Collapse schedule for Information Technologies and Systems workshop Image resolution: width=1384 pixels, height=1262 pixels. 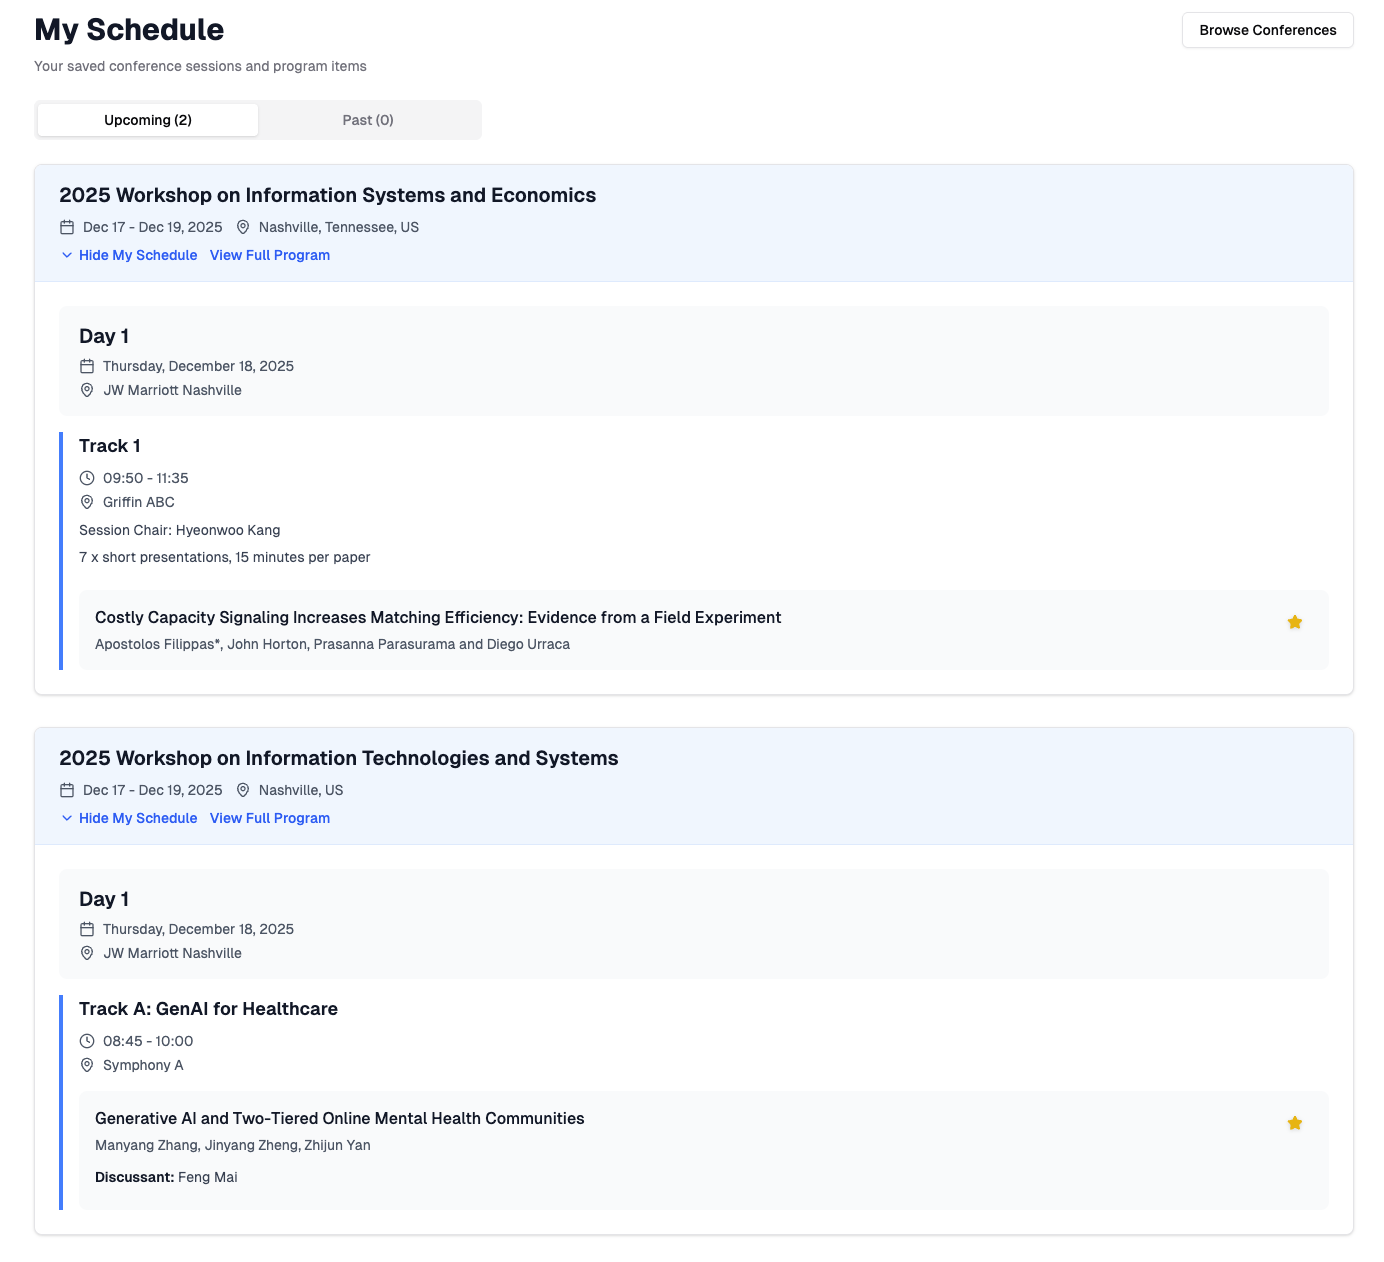[x=129, y=818]
